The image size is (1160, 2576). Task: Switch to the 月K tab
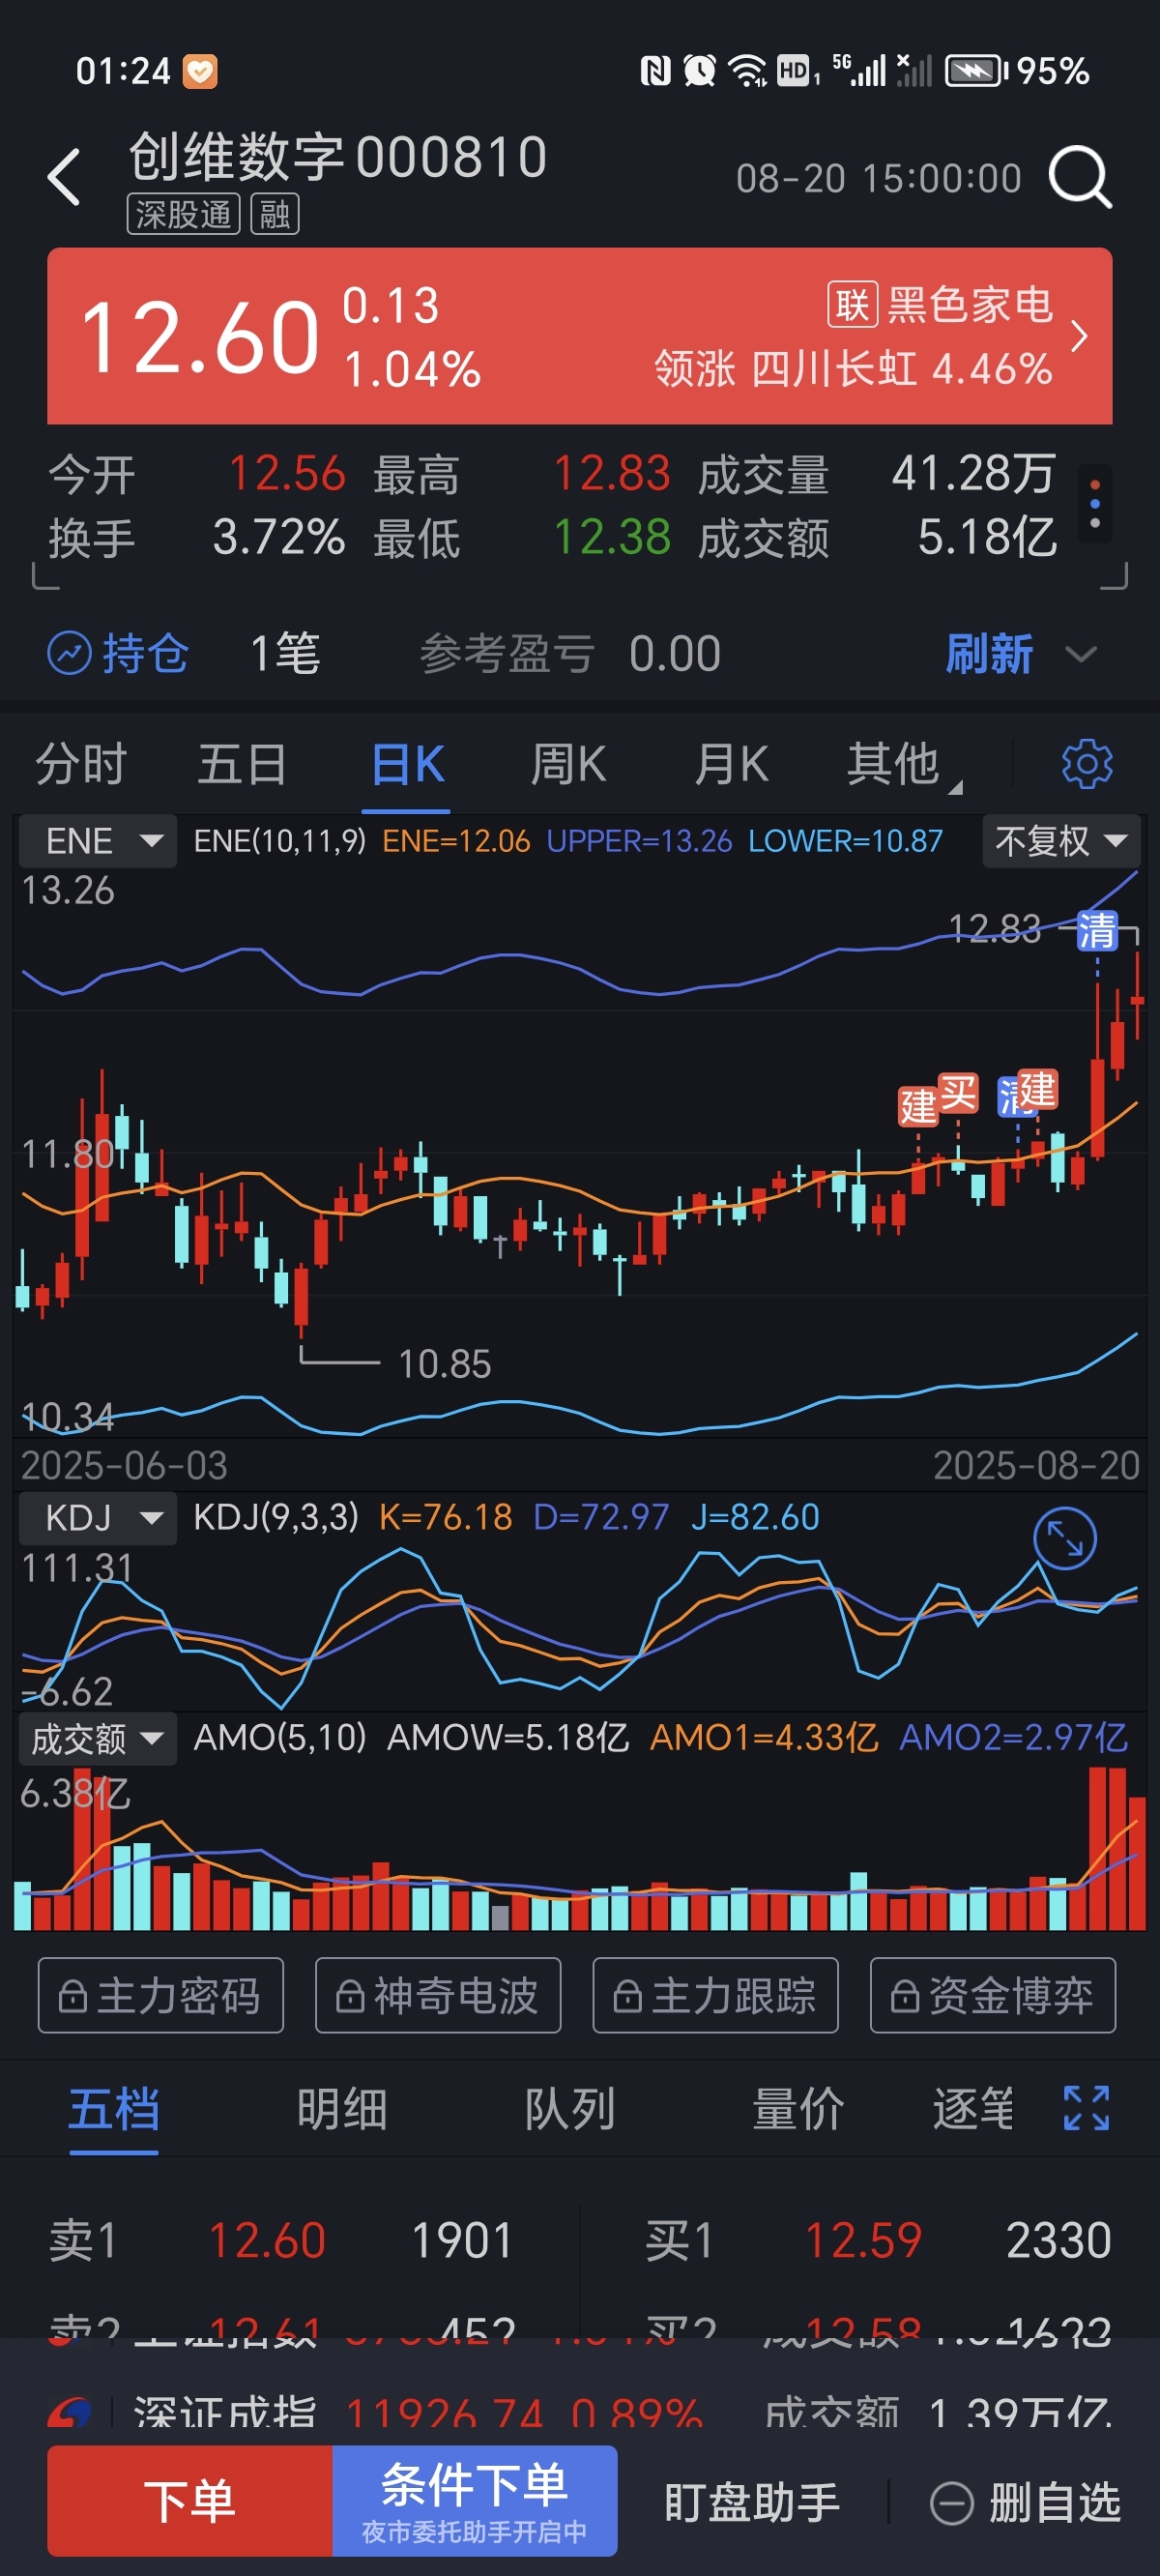click(x=731, y=765)
